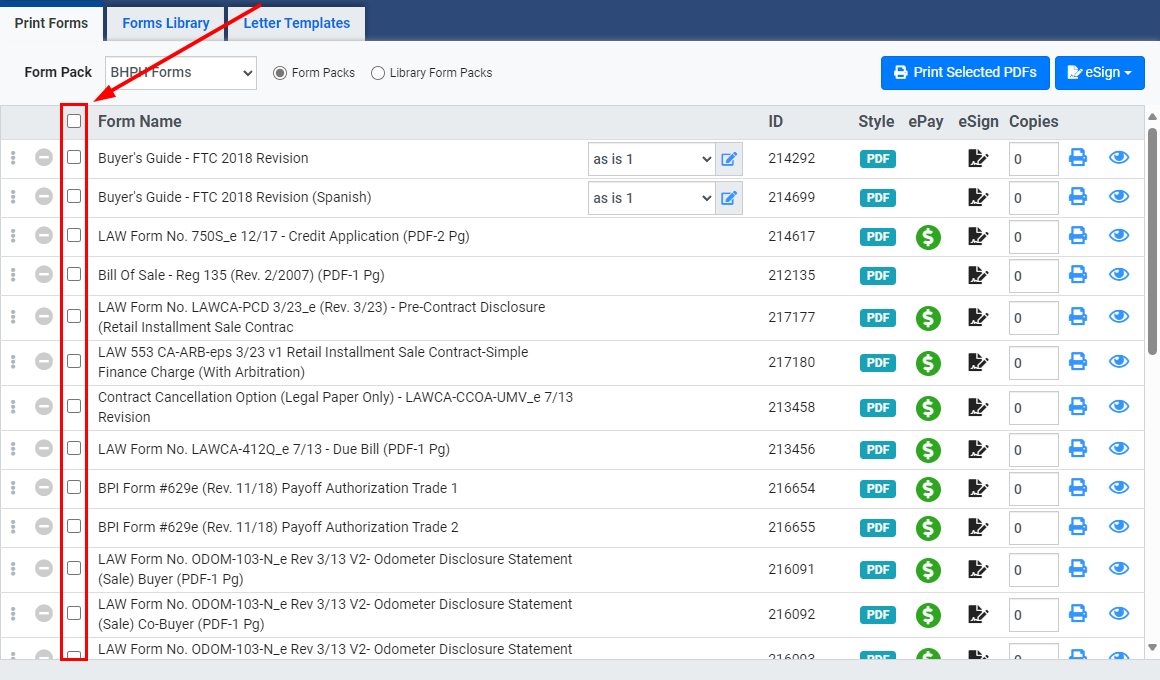Remove Credit Application row with minus icon
1160x680 pixels.
[44, 235]
